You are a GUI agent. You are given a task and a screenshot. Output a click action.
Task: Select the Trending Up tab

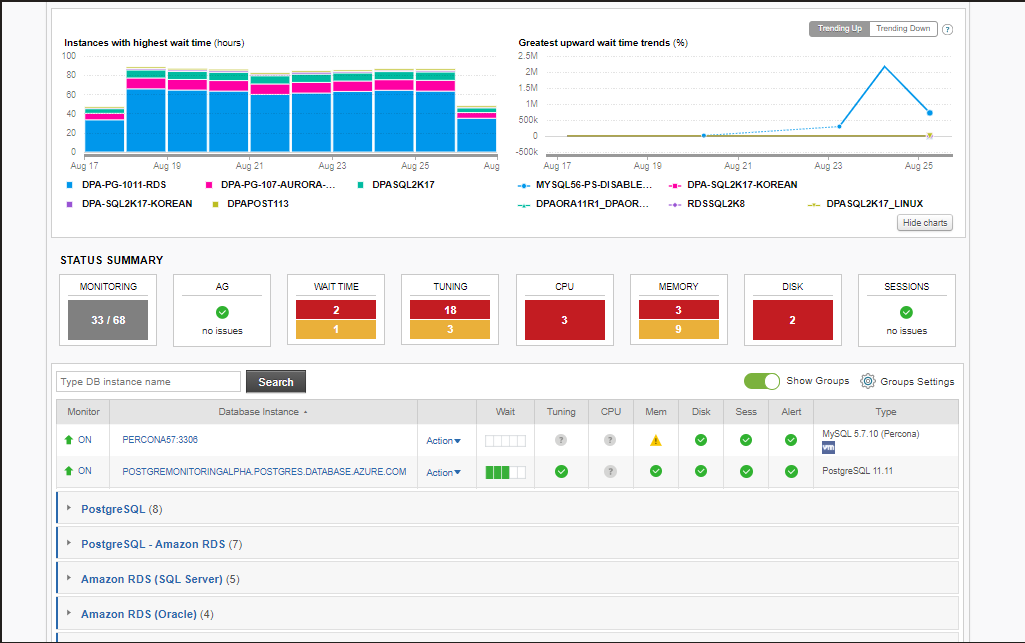(838, 29)
